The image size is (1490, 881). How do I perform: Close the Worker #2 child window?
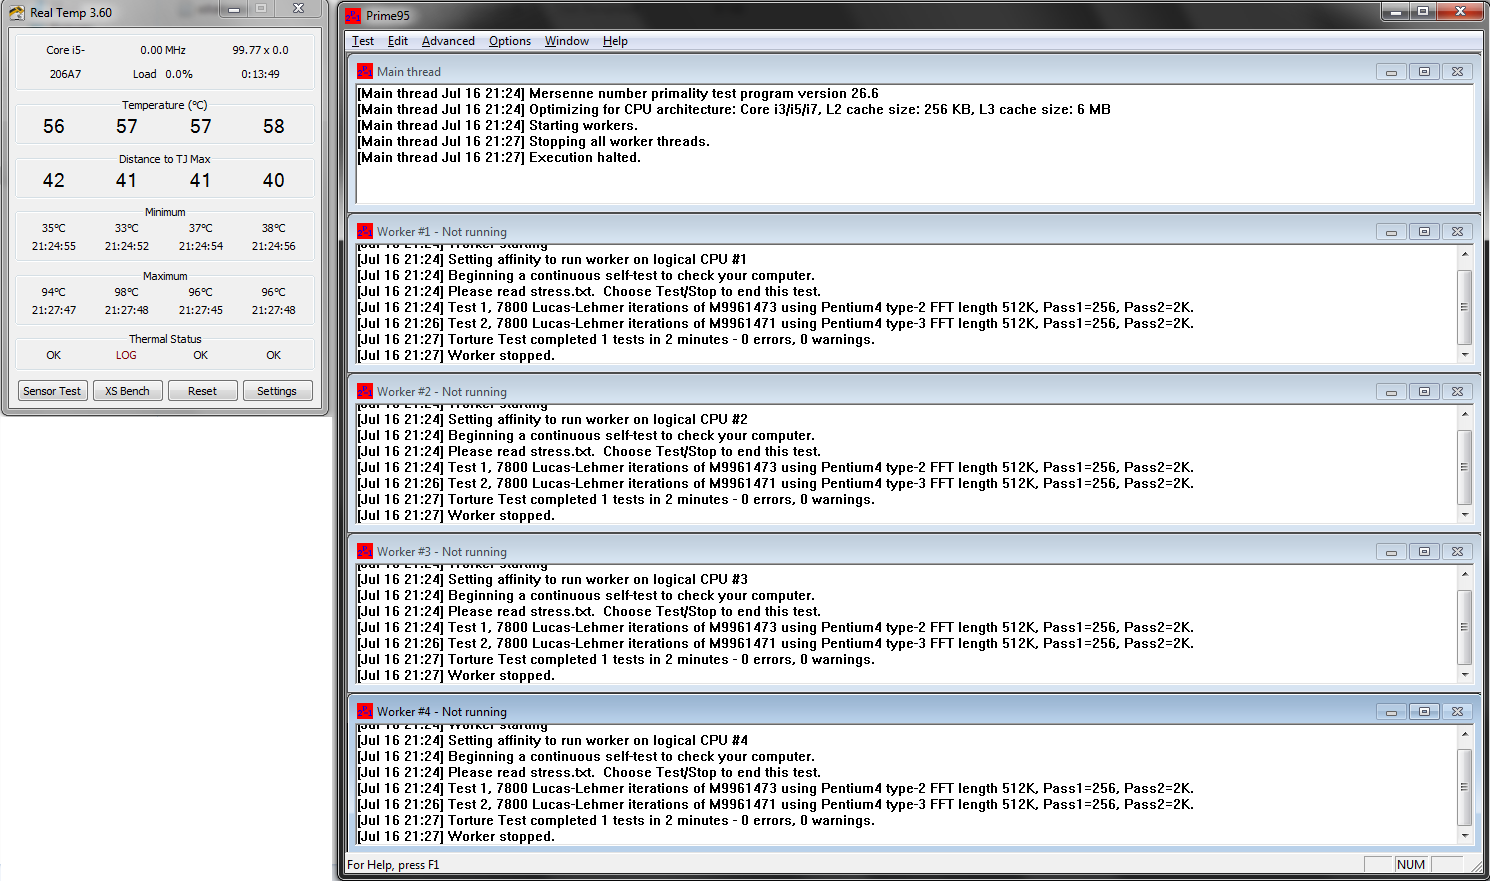point(1457,392)
